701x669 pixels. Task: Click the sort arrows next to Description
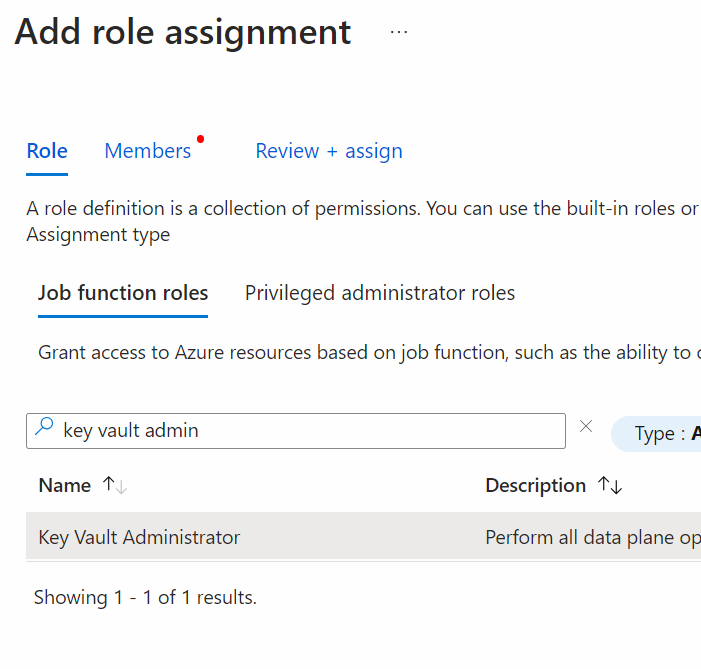coord(610,485)
